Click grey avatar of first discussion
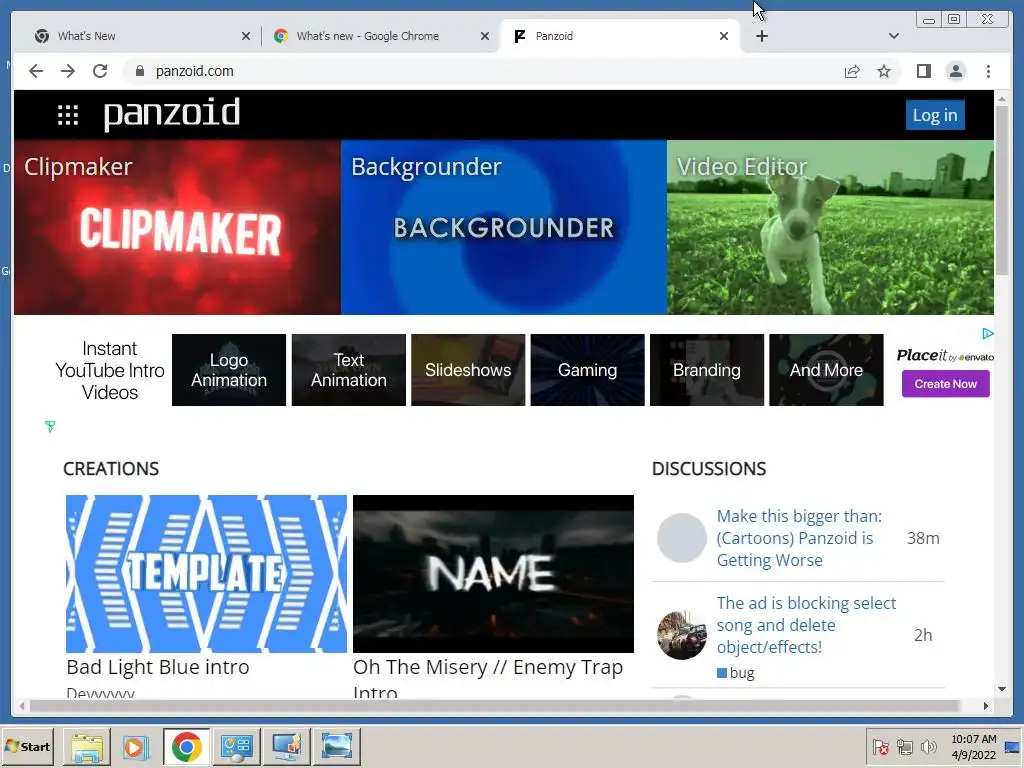The width and height of the screenshot is (1024, 768). click(x=681, y=537)
